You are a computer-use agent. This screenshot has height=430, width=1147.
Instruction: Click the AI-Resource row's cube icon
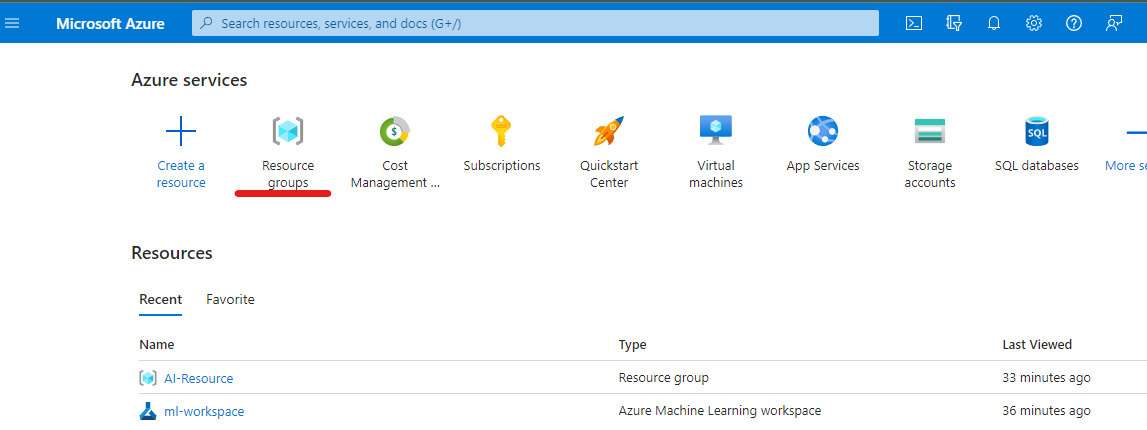[x=148, y=378]
